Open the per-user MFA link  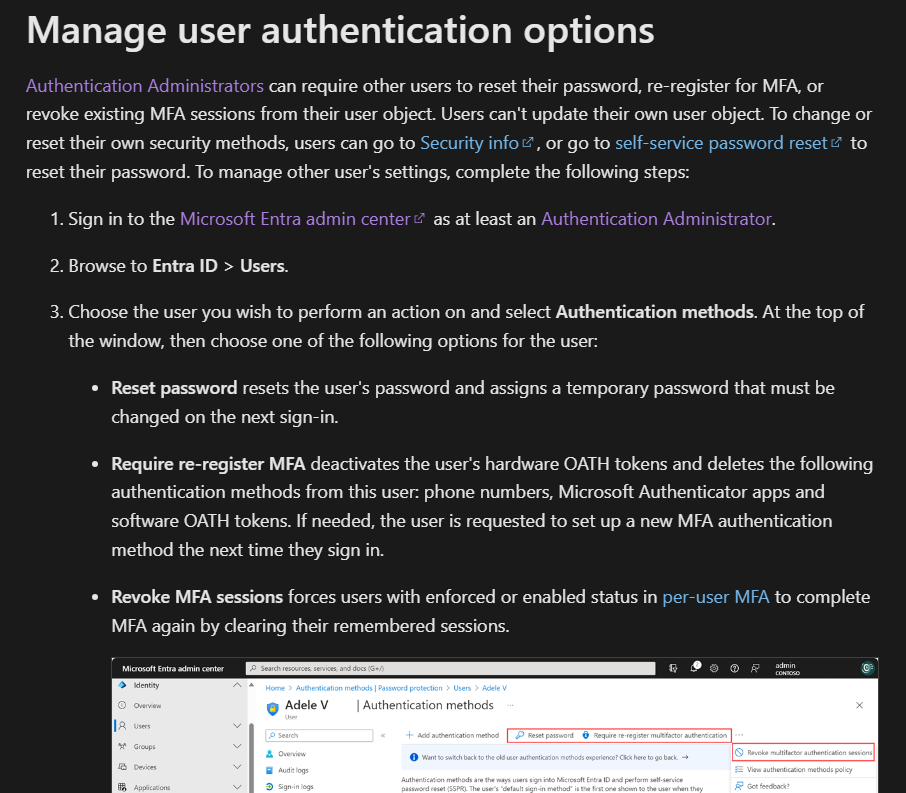715,596
